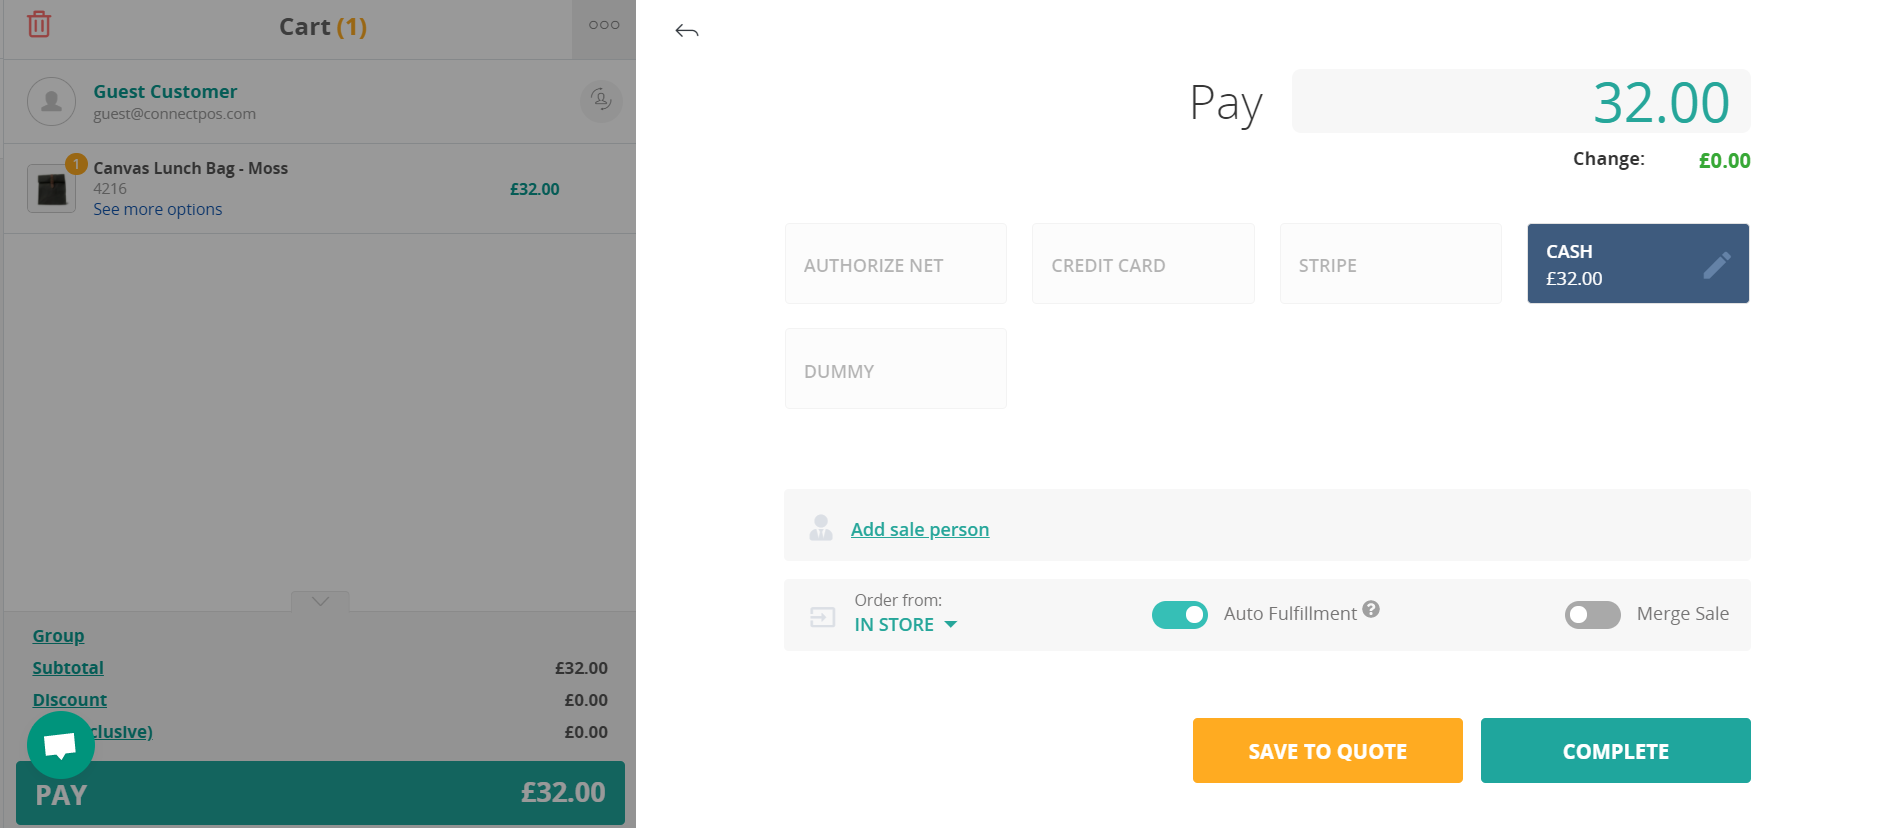This screenshot has height=828, width=1884.
Task: Open the IN STORE order source dropdown
Action: (x=905, y=623)
